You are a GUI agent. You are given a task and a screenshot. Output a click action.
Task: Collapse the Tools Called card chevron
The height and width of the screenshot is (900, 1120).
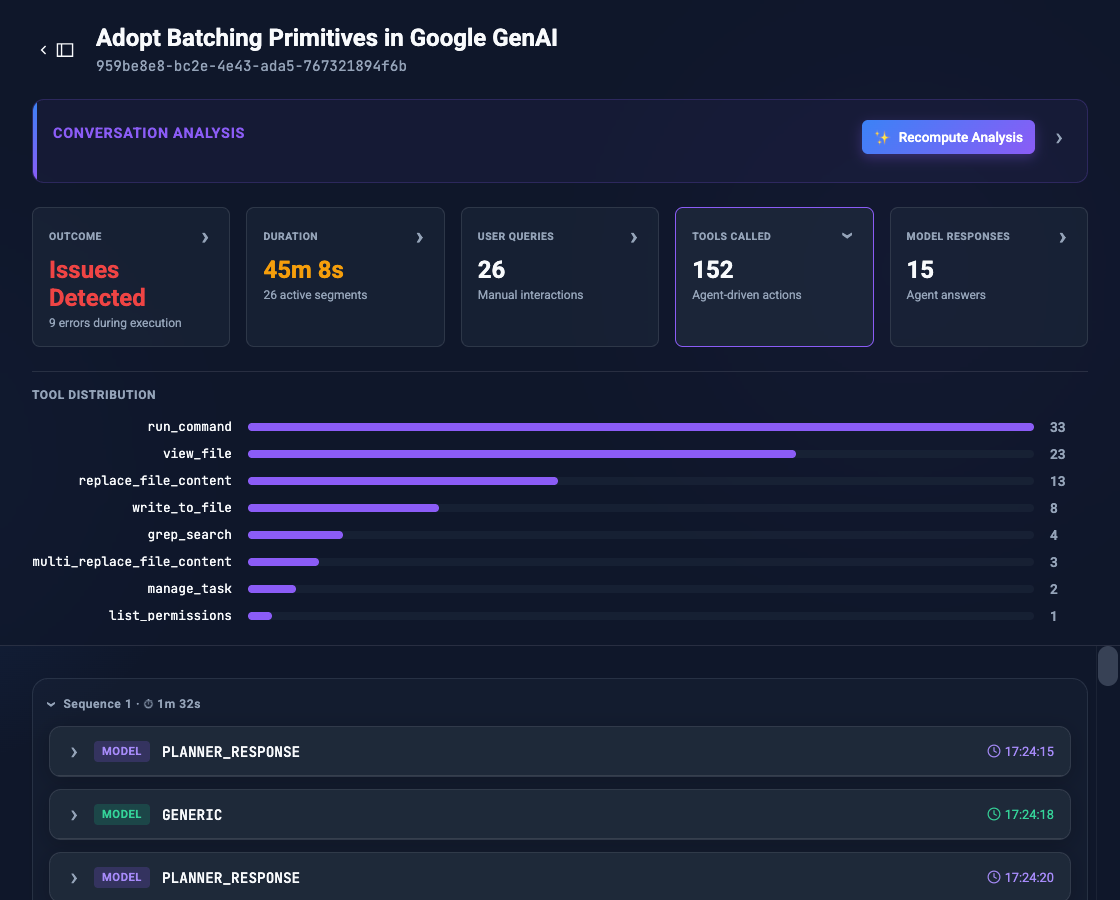847,236
